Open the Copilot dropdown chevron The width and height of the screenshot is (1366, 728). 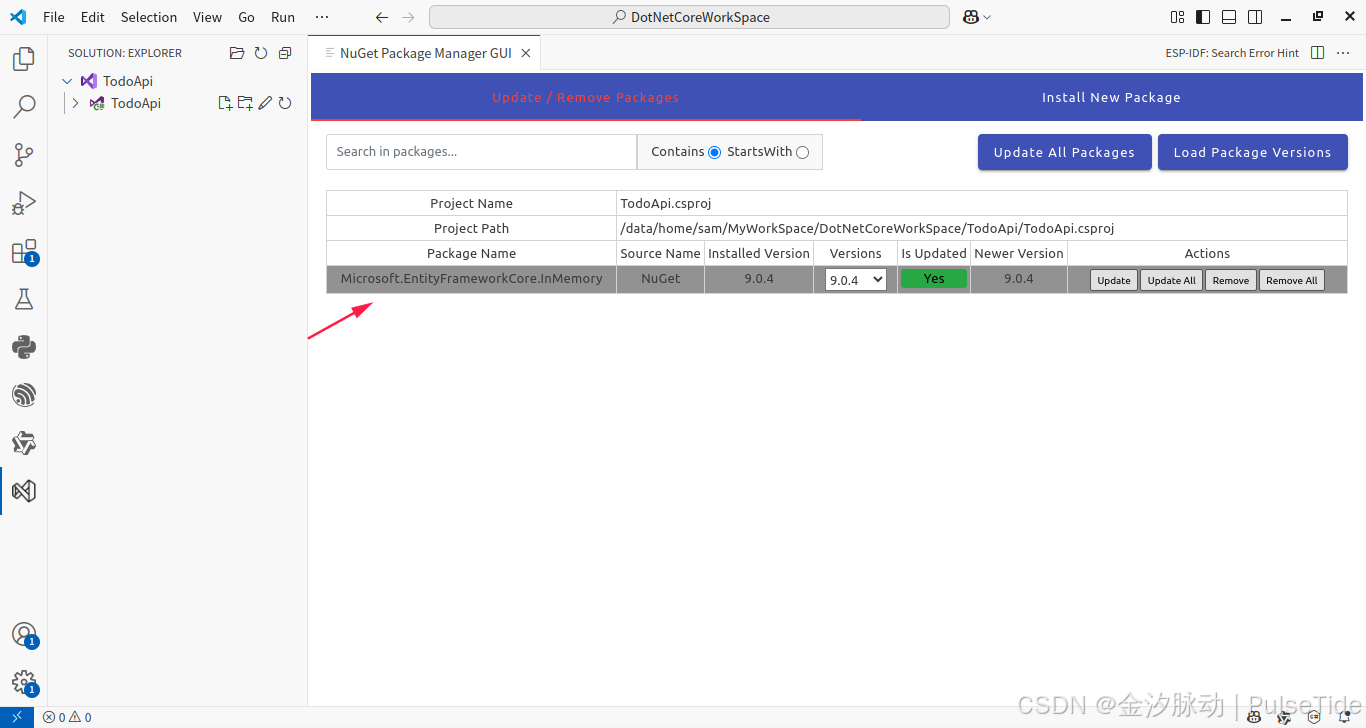[987, 17]
